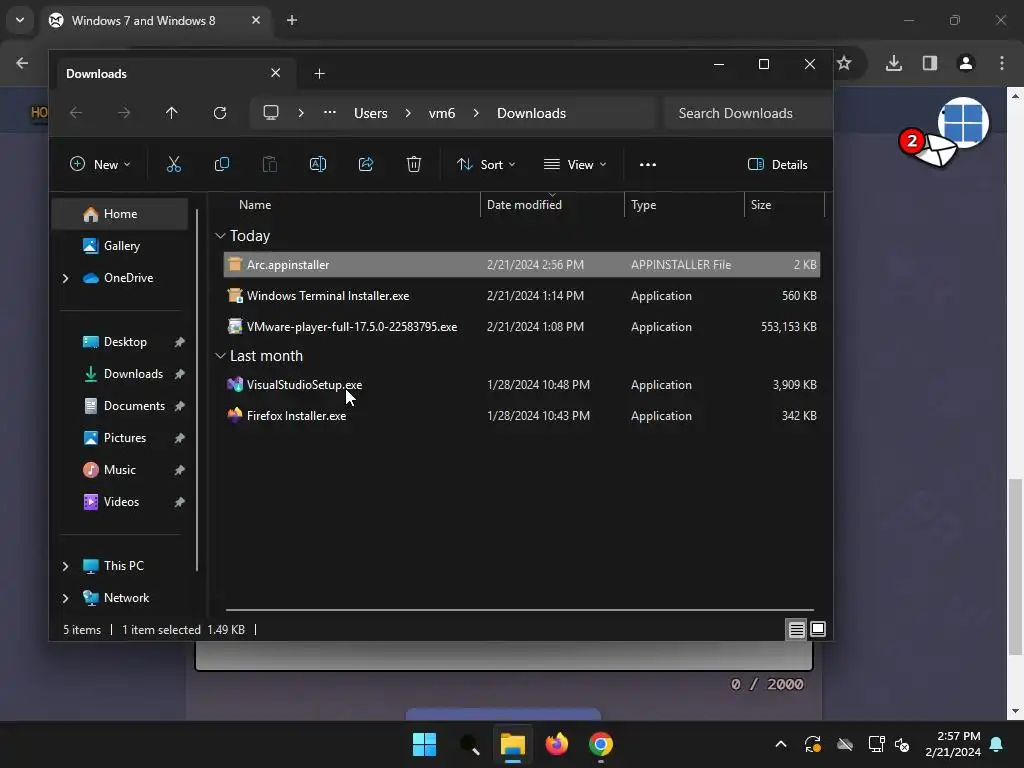Viewport: 1024px width, 768px height.
Task: Open pinned Music folder
Action: pos(120,470)
